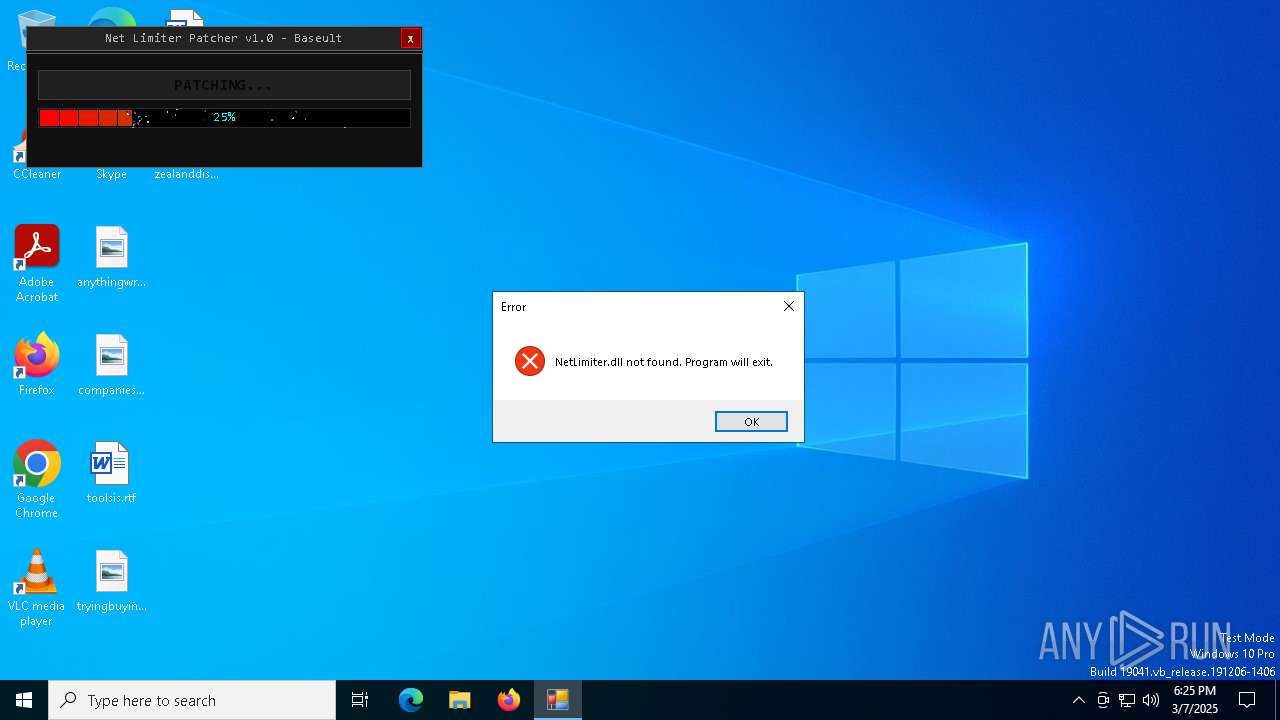The width and height of the screenshot is (1280, 720).
Task: Open network status tray icon
Action: (x=1127, y=700)
